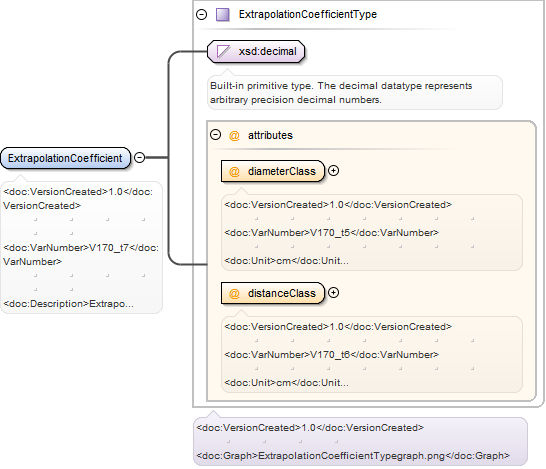Click the doc:Unit cm text under distanceClass
The height and width of the screenshot is (469, 546).
tap(286, 383)
